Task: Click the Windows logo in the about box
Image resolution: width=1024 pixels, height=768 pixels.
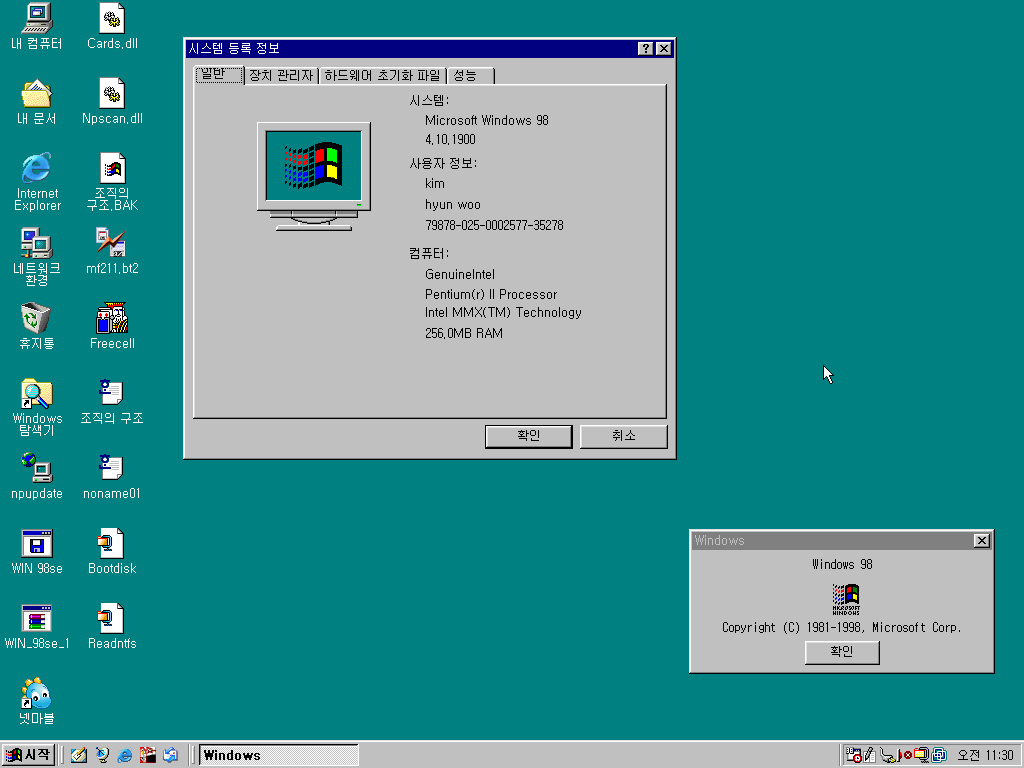Action: tap(846, 600)
